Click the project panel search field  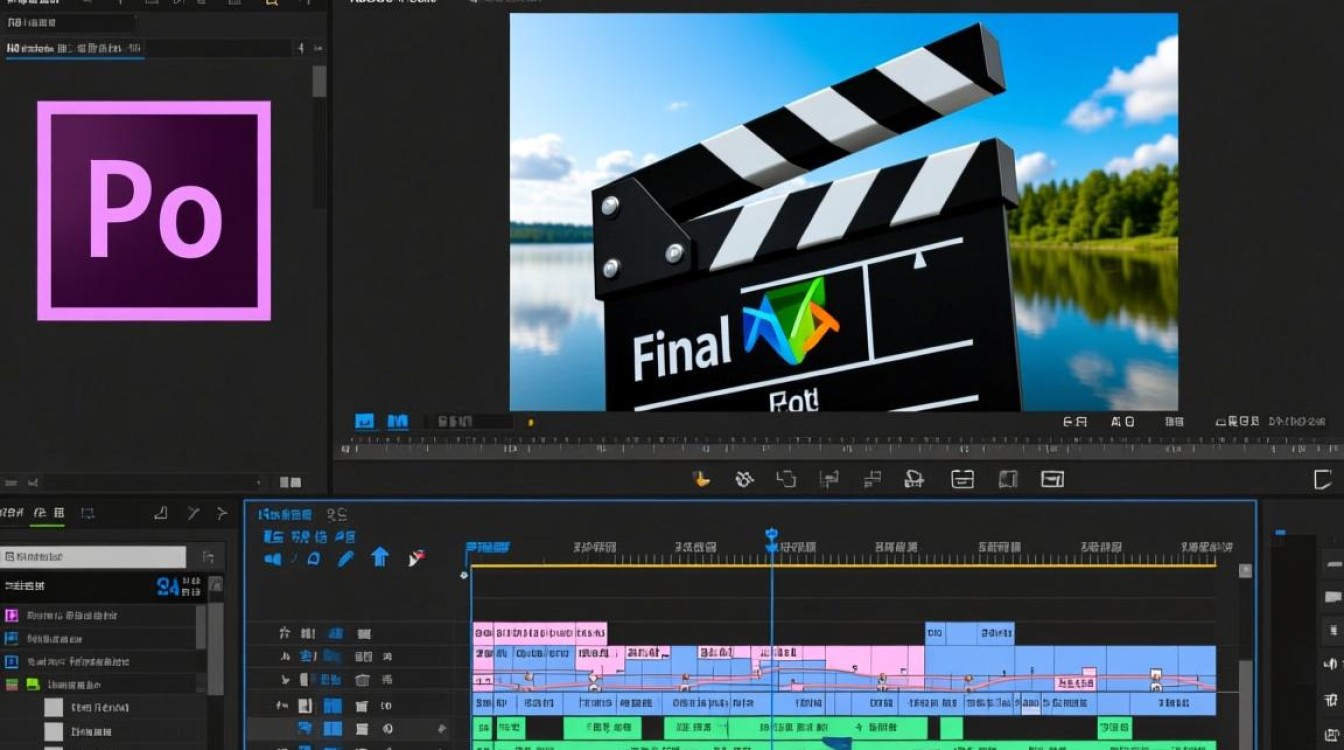click(93, 557)
